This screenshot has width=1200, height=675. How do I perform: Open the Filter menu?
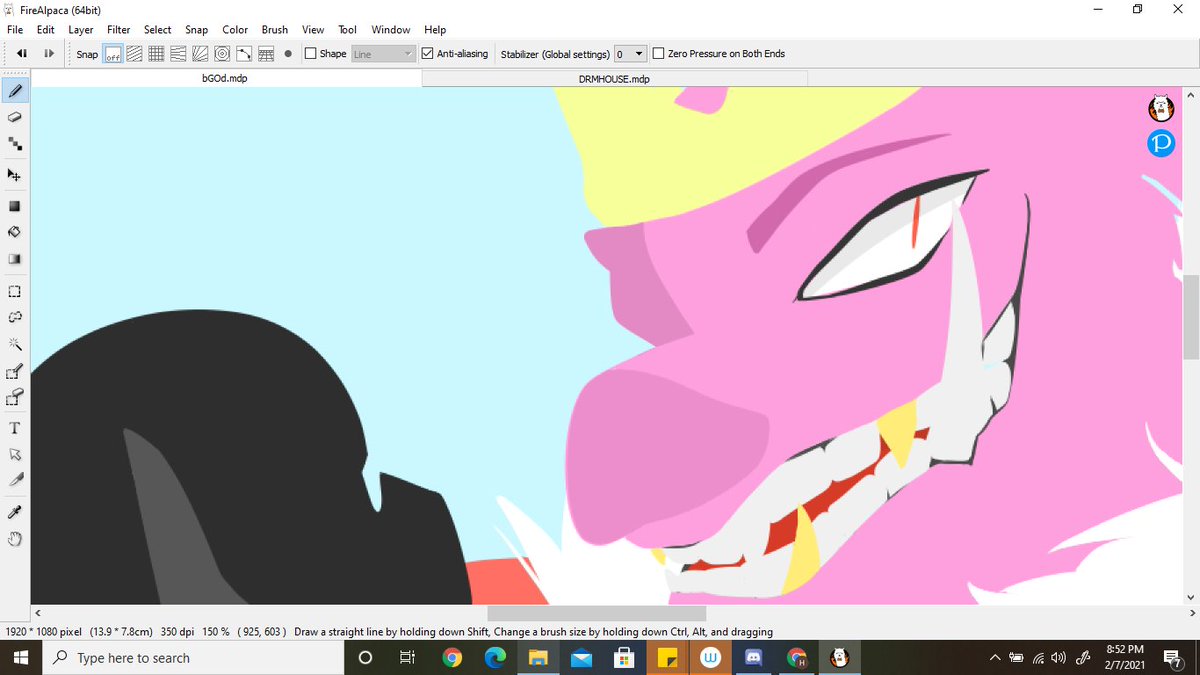[x=119, y=30]
